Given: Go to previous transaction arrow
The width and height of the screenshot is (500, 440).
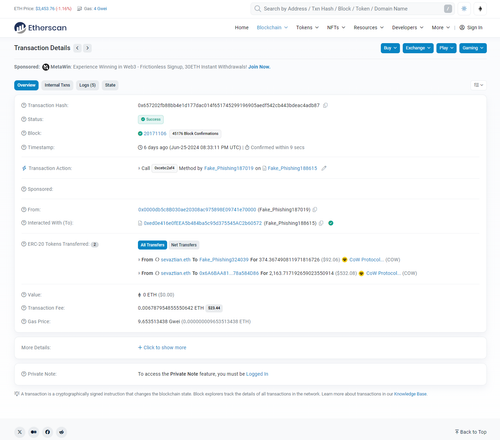Looking at the screenshot, I should coord(77,48).
